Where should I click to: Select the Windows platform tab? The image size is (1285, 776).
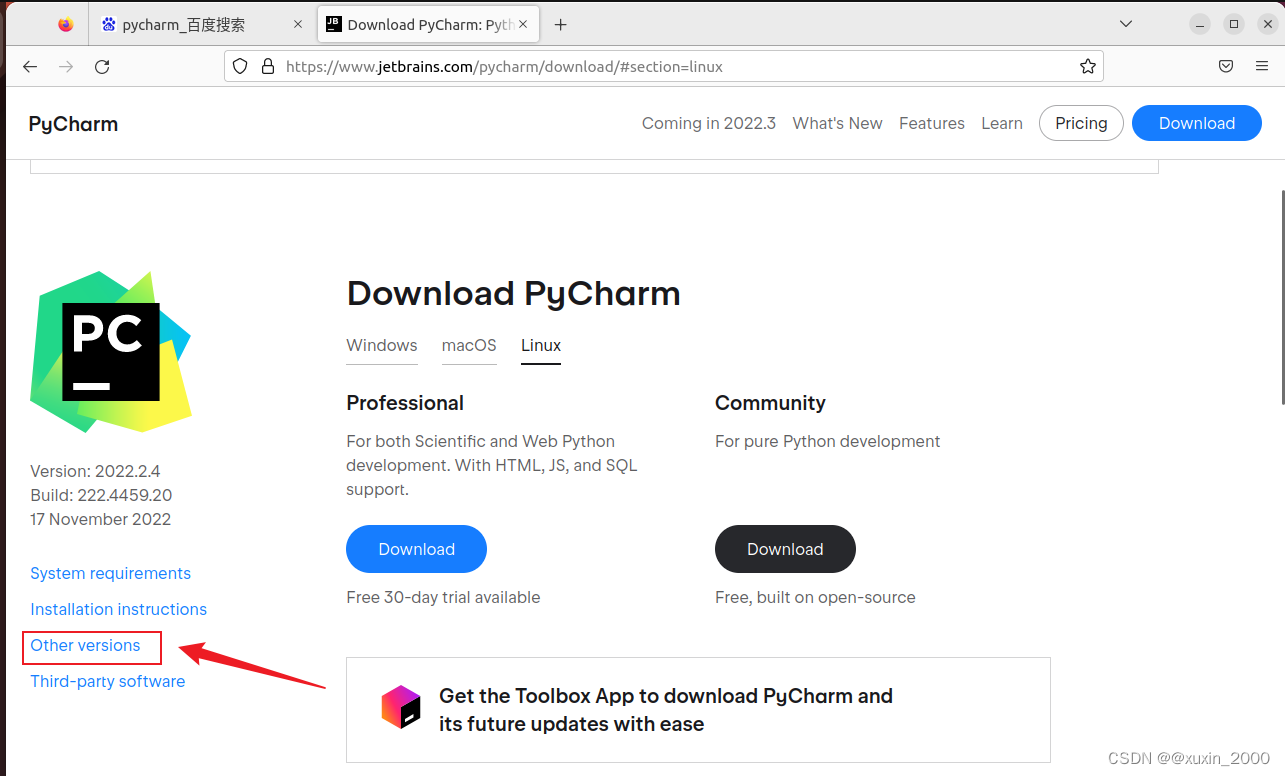[382, 345]
